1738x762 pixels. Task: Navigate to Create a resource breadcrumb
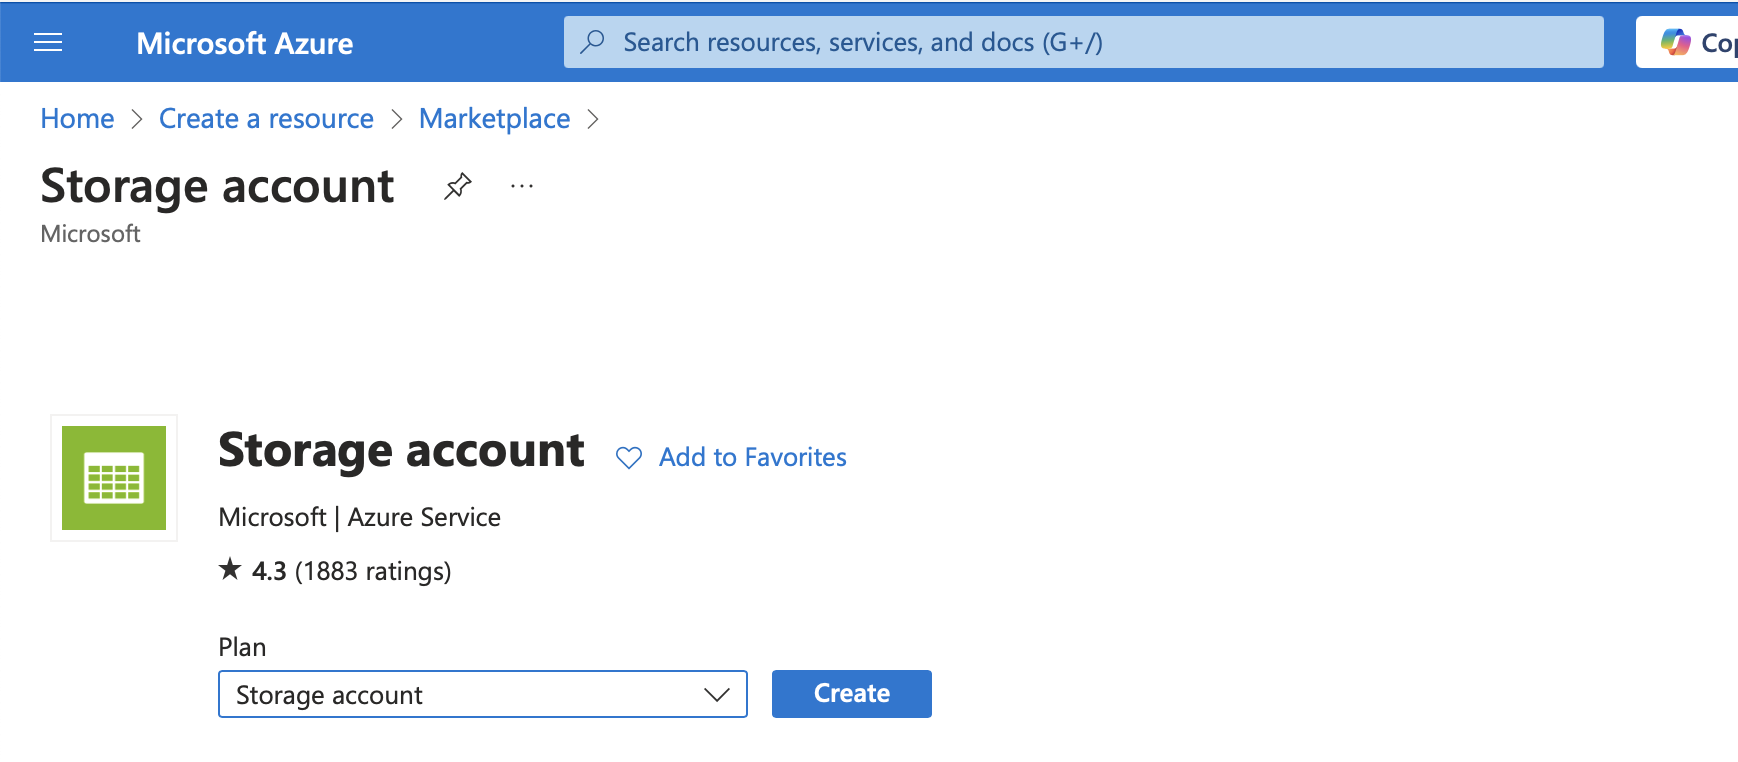point(266,119)
